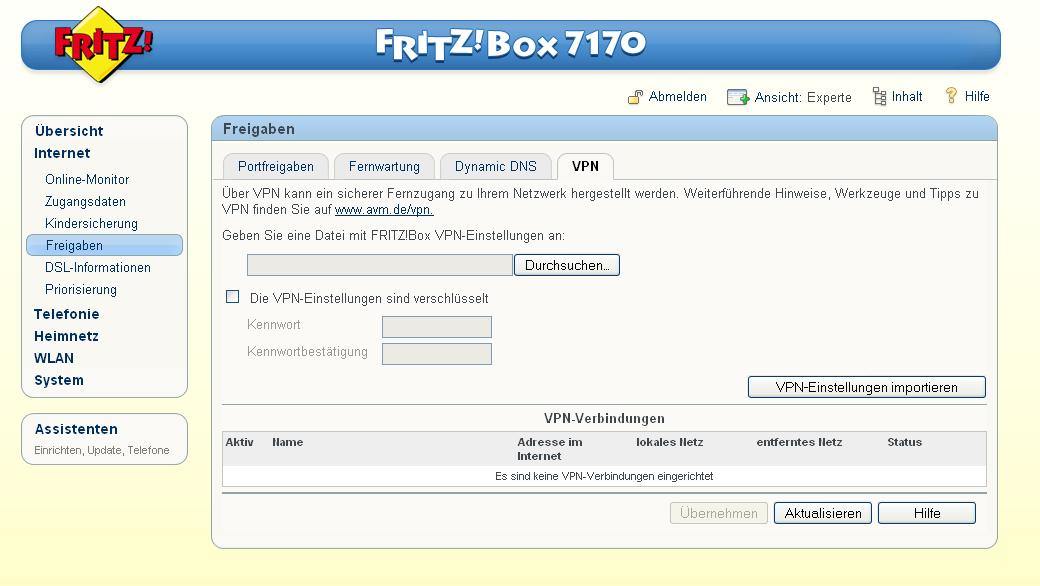1040x586 pixels.
Task: Click Durchsuchen... browse button
Action: pos(566,265)
